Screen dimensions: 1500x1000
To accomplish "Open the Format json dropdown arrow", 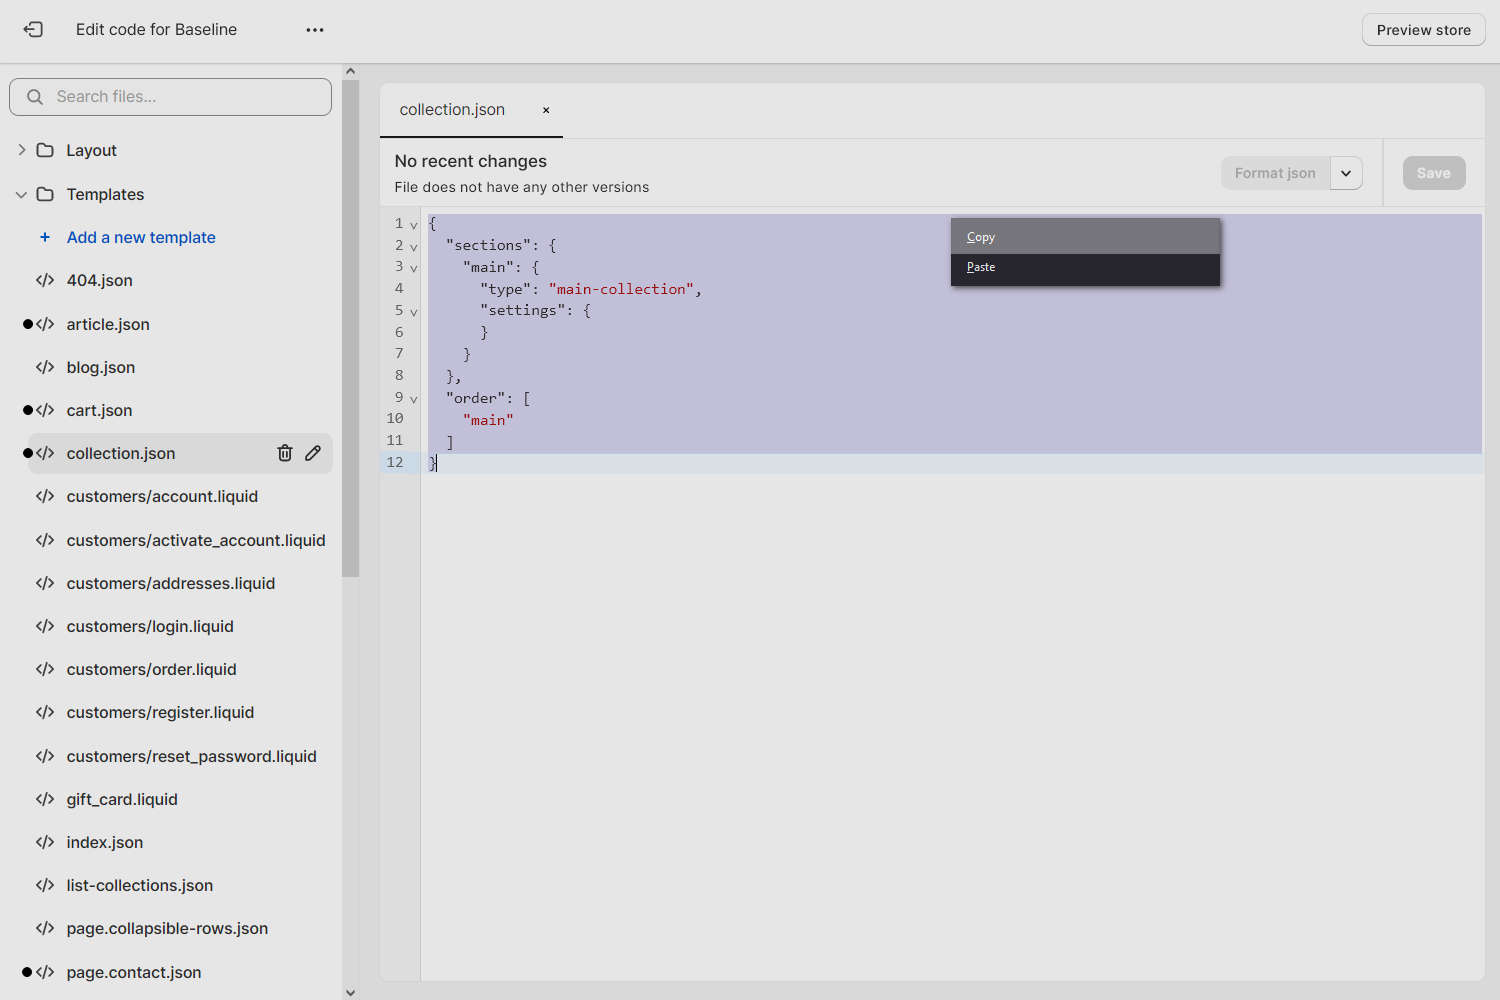I will click(1346, 173).
